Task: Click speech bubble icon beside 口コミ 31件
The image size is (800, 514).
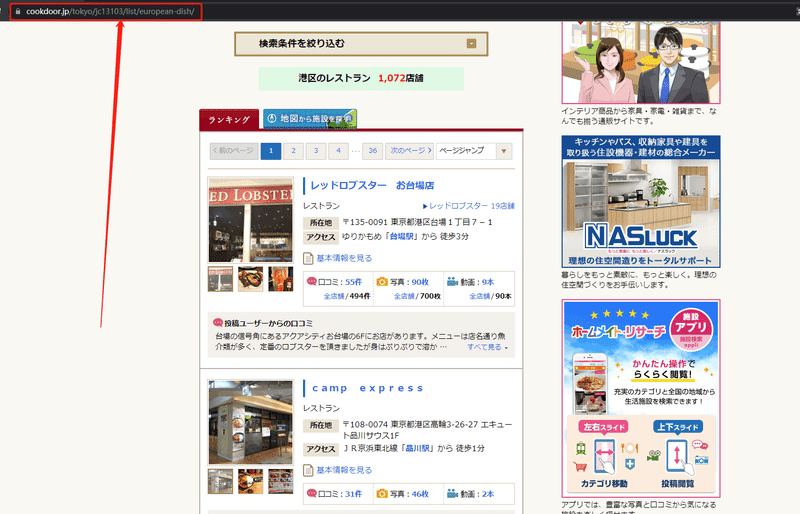Action: click(x=312, y=494)
